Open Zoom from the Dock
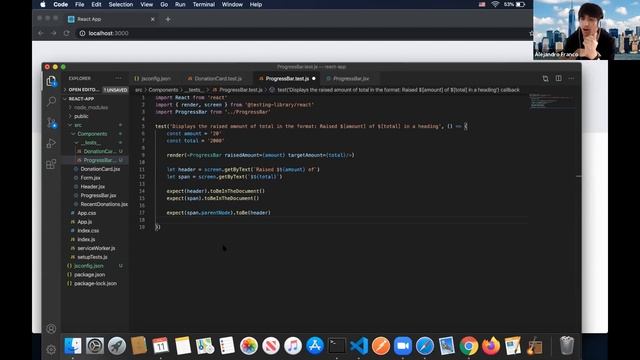This screenshot has width=640, height=360. pos(403,346)
